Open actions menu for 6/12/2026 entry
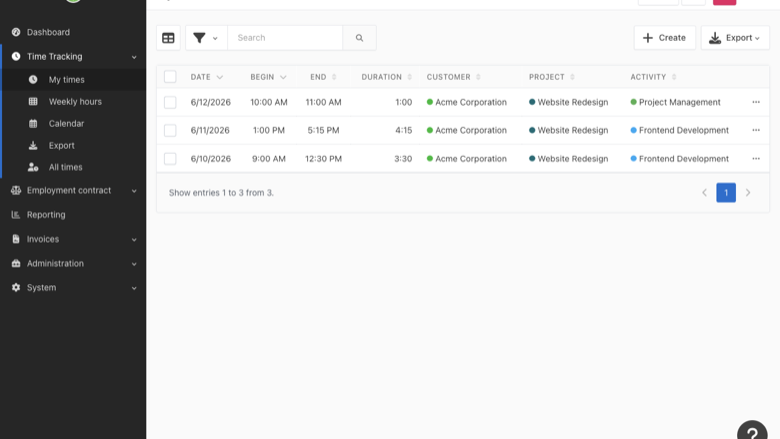The image size is (780, 439). pos(756,102)
